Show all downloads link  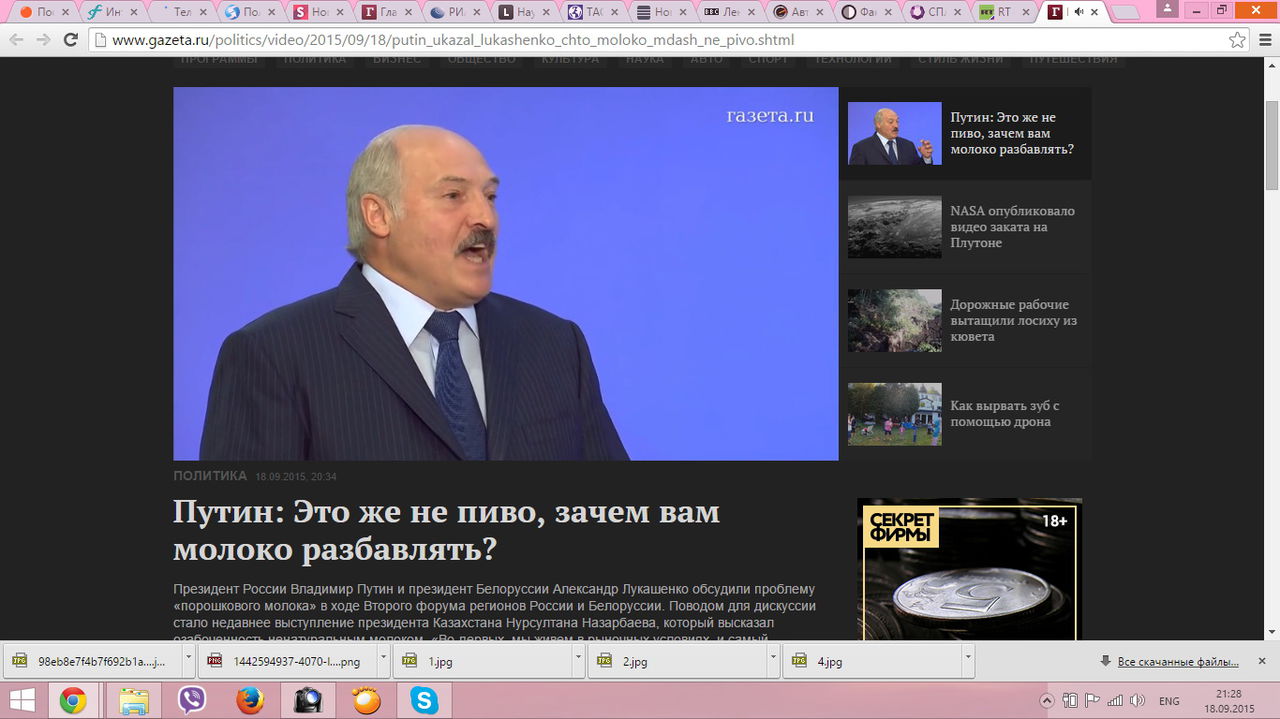click(1177, 662)
